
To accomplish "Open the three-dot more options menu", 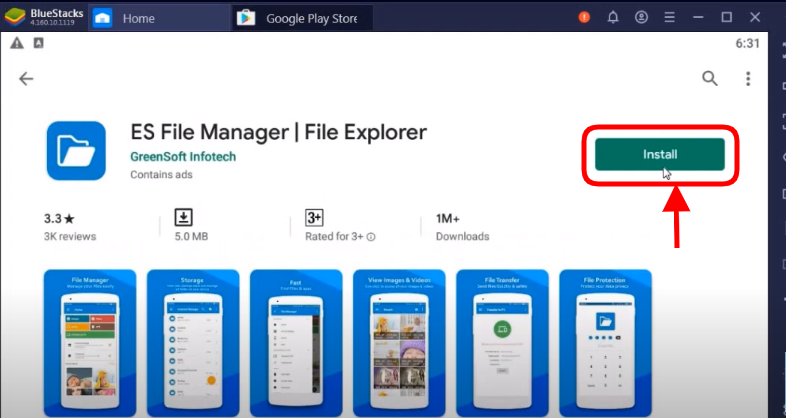I will [x=748, y=78].
